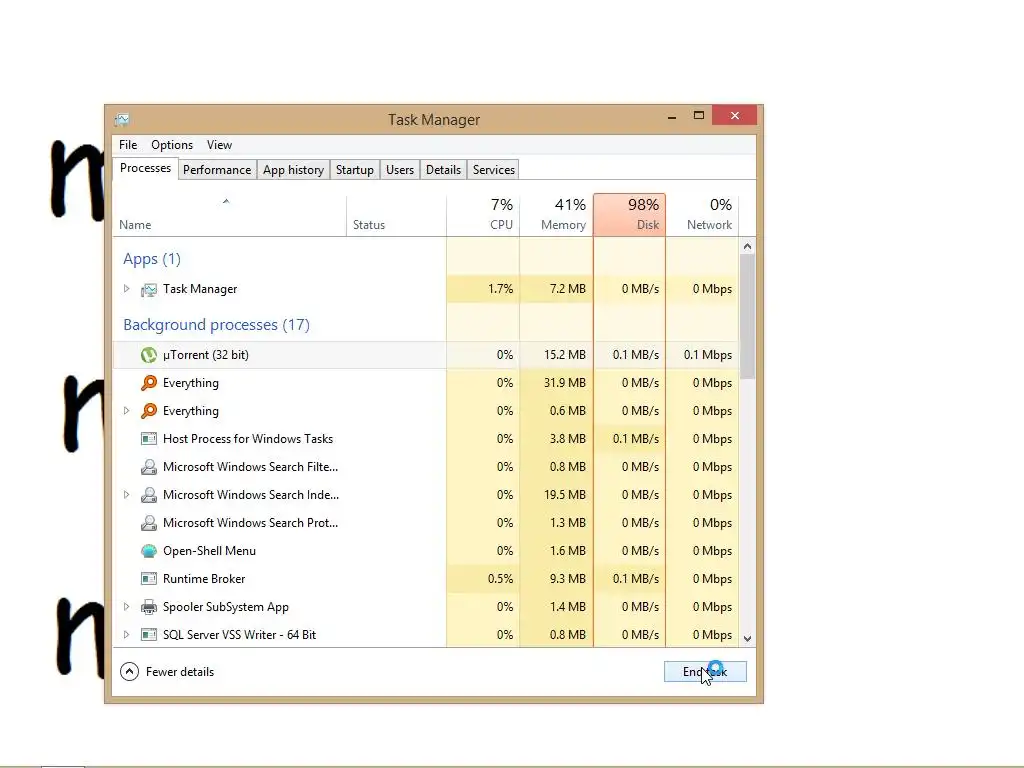Sort by the 98% Disk column header
This screenshot has width=1024, height=768.
pos(630,215)
